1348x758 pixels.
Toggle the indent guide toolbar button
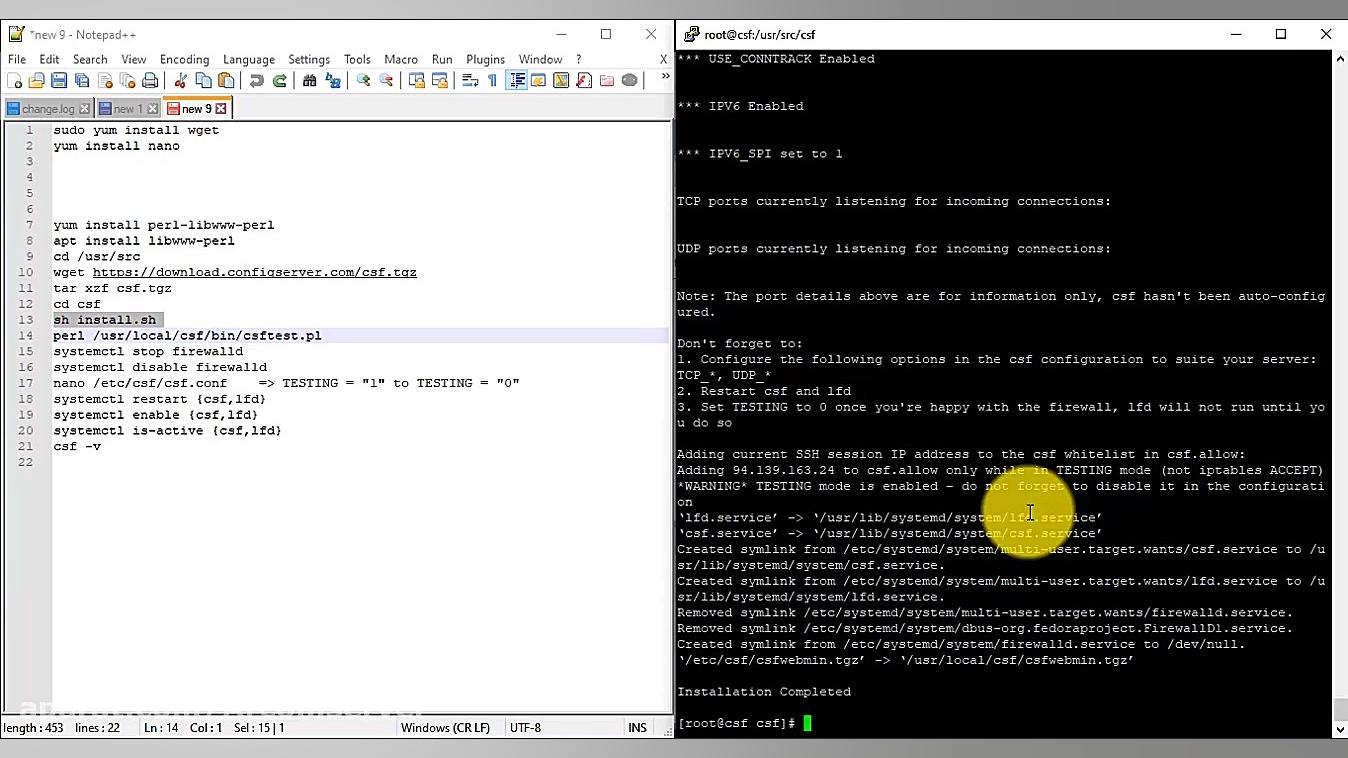point(517,81)
